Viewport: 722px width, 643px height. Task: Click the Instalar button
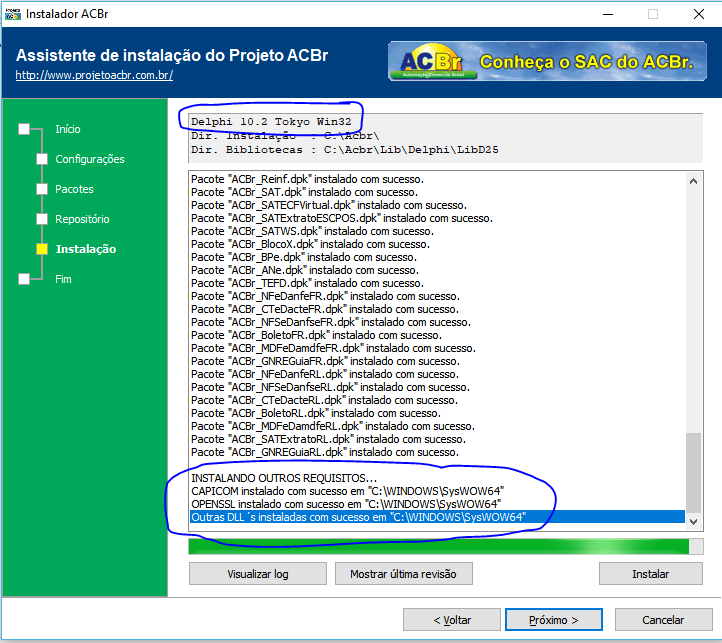651,574
